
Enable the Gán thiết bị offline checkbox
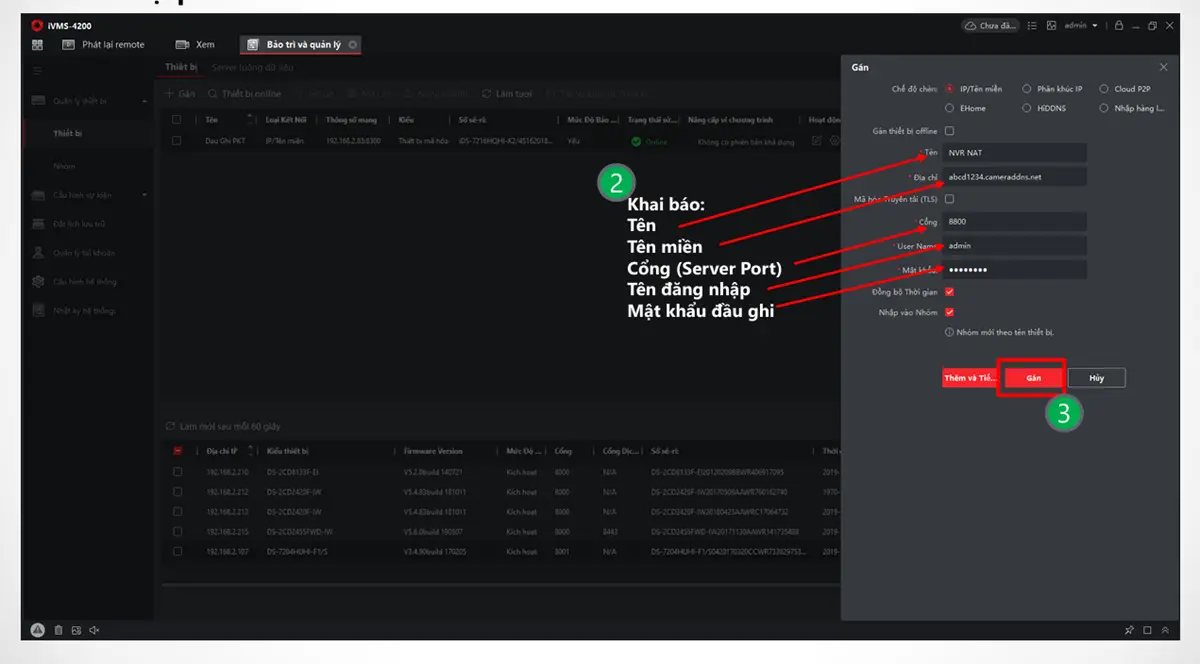[949, 131]
